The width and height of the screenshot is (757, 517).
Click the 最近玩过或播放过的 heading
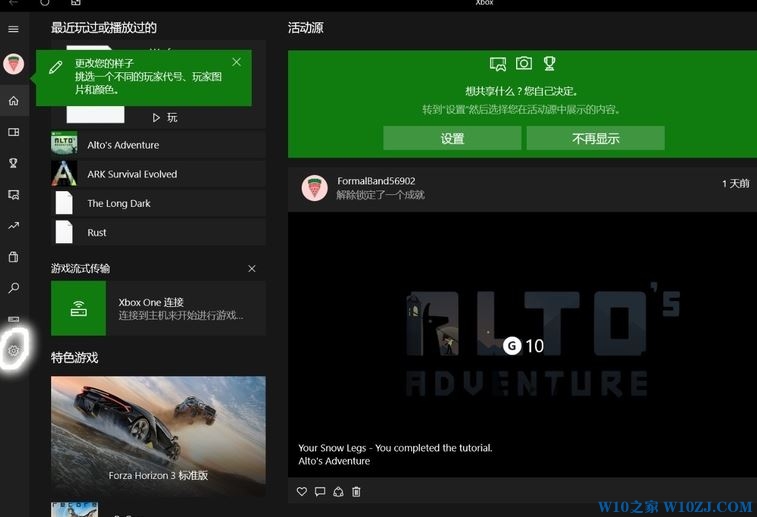tap(104, 28)
